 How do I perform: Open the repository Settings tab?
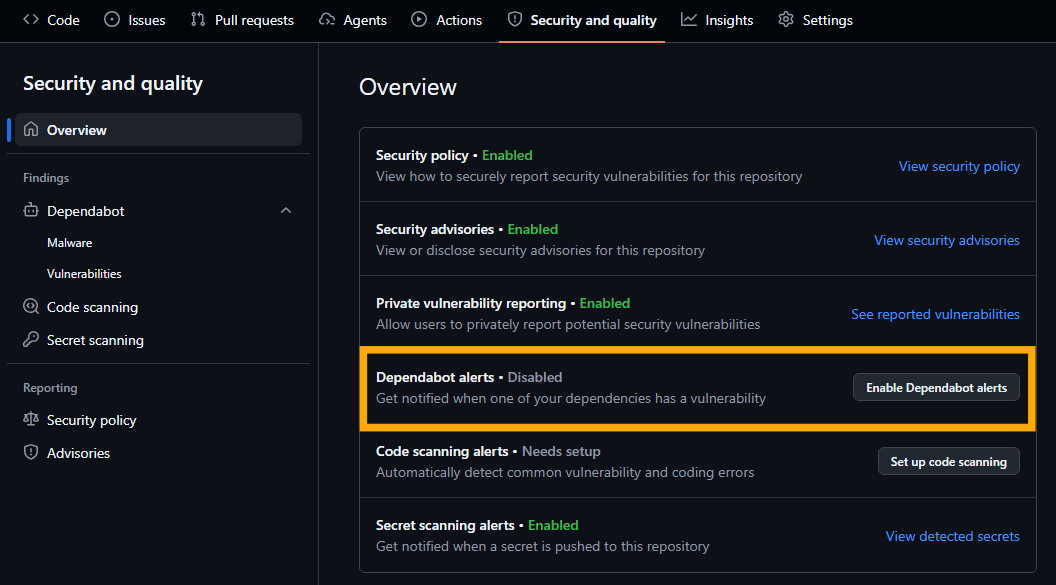pyautogui.click(x=816, y=20)
